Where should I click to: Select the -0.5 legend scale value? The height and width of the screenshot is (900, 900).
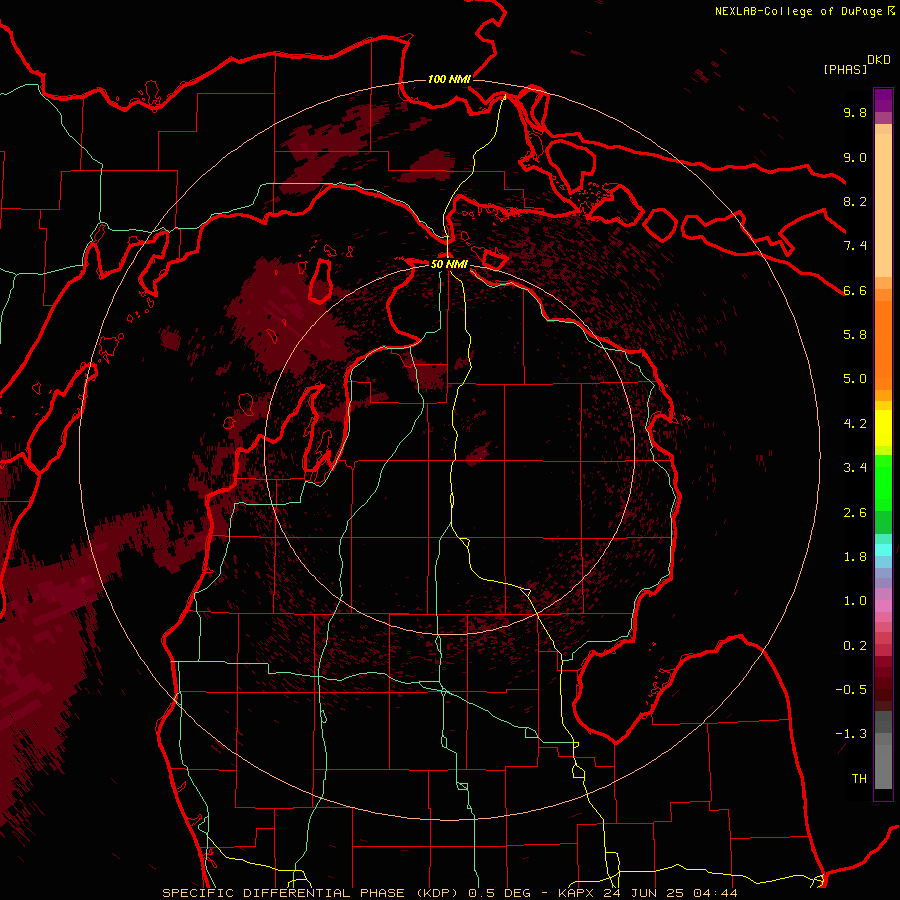click(851, 689)
